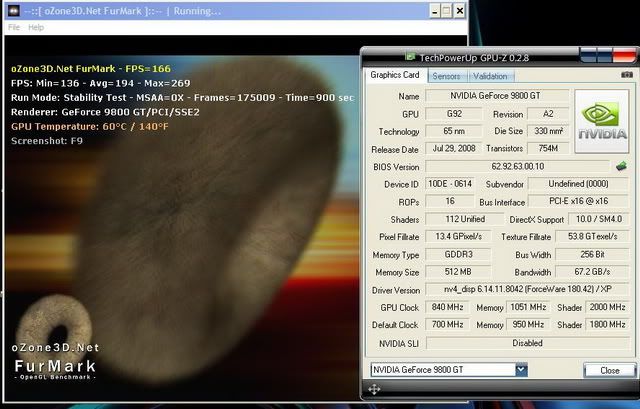
Task: Click the GPU value G92
Action: coord(454,113)
